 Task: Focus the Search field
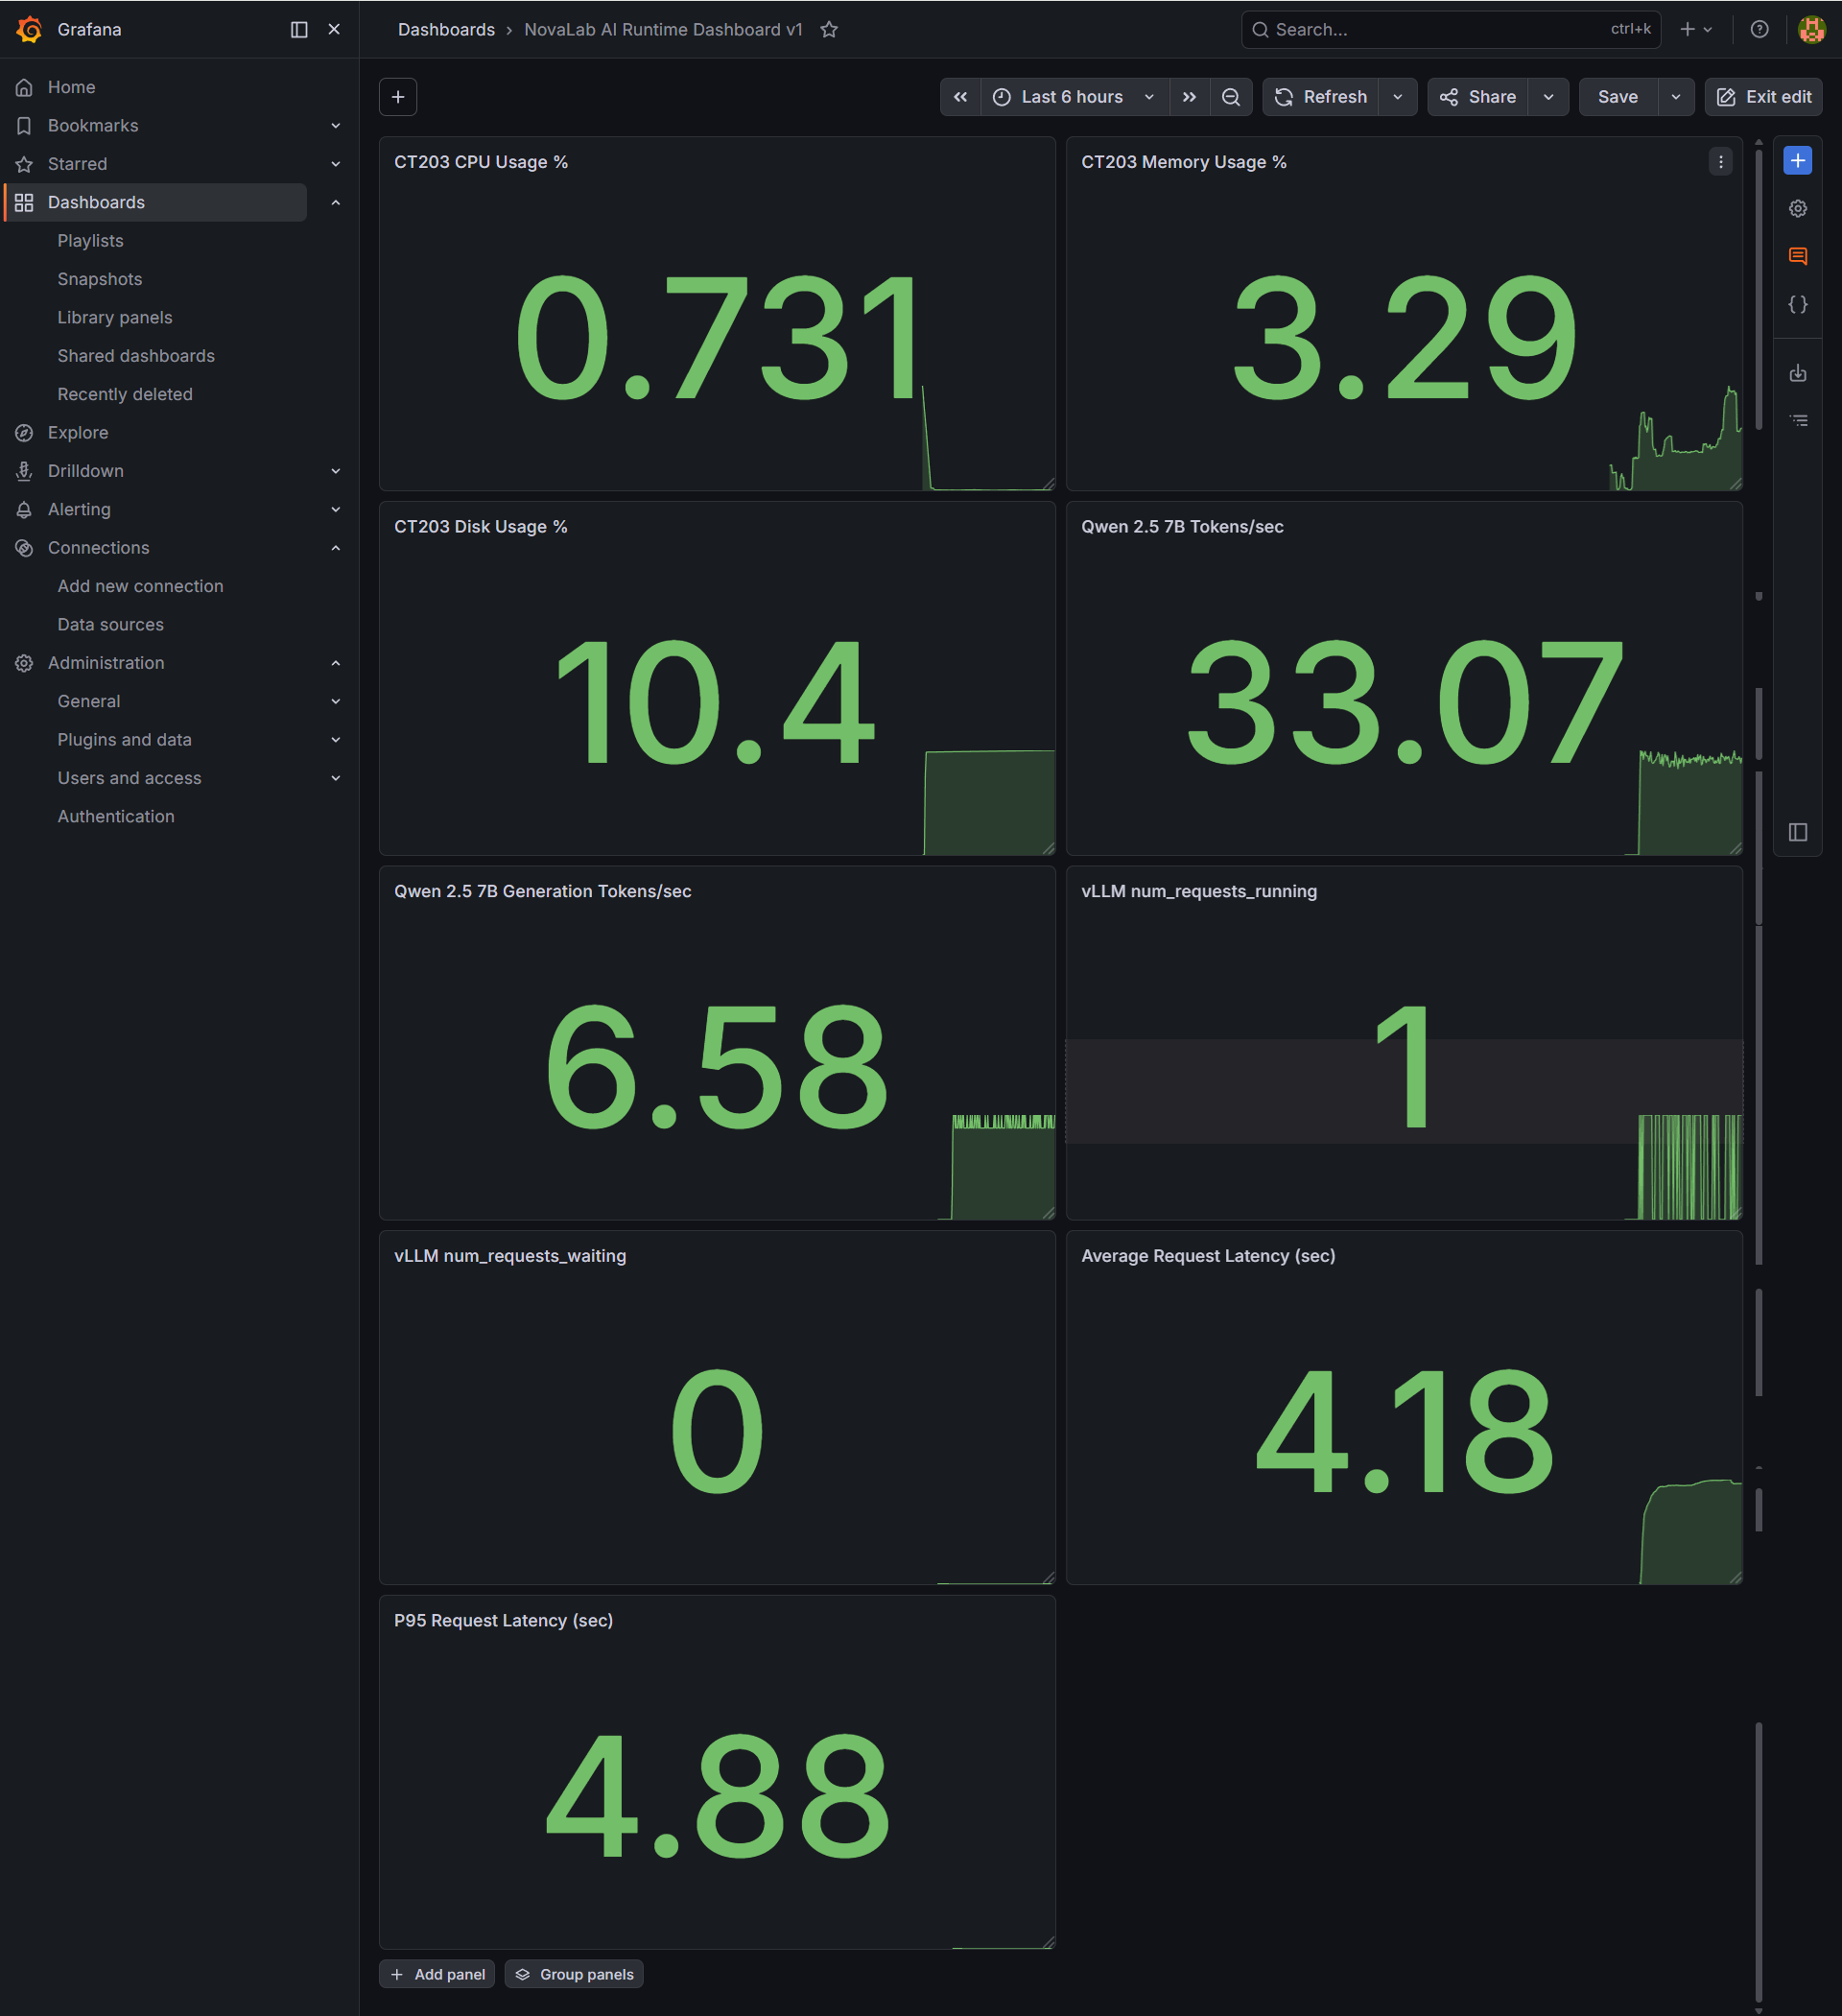point(1450,29)
